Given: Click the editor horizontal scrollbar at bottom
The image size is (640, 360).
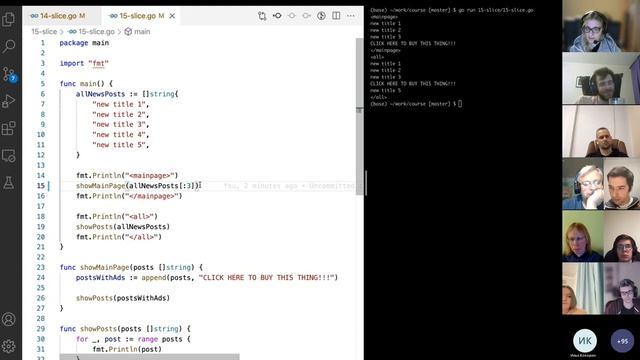Looking at the screenshot, I should click(x=149, y=357).
